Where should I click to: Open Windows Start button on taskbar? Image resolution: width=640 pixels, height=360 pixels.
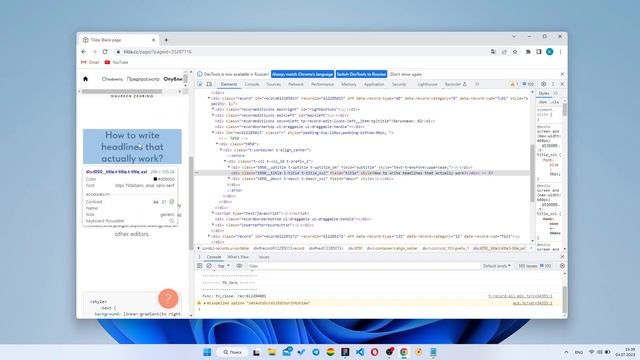[207, 352]
